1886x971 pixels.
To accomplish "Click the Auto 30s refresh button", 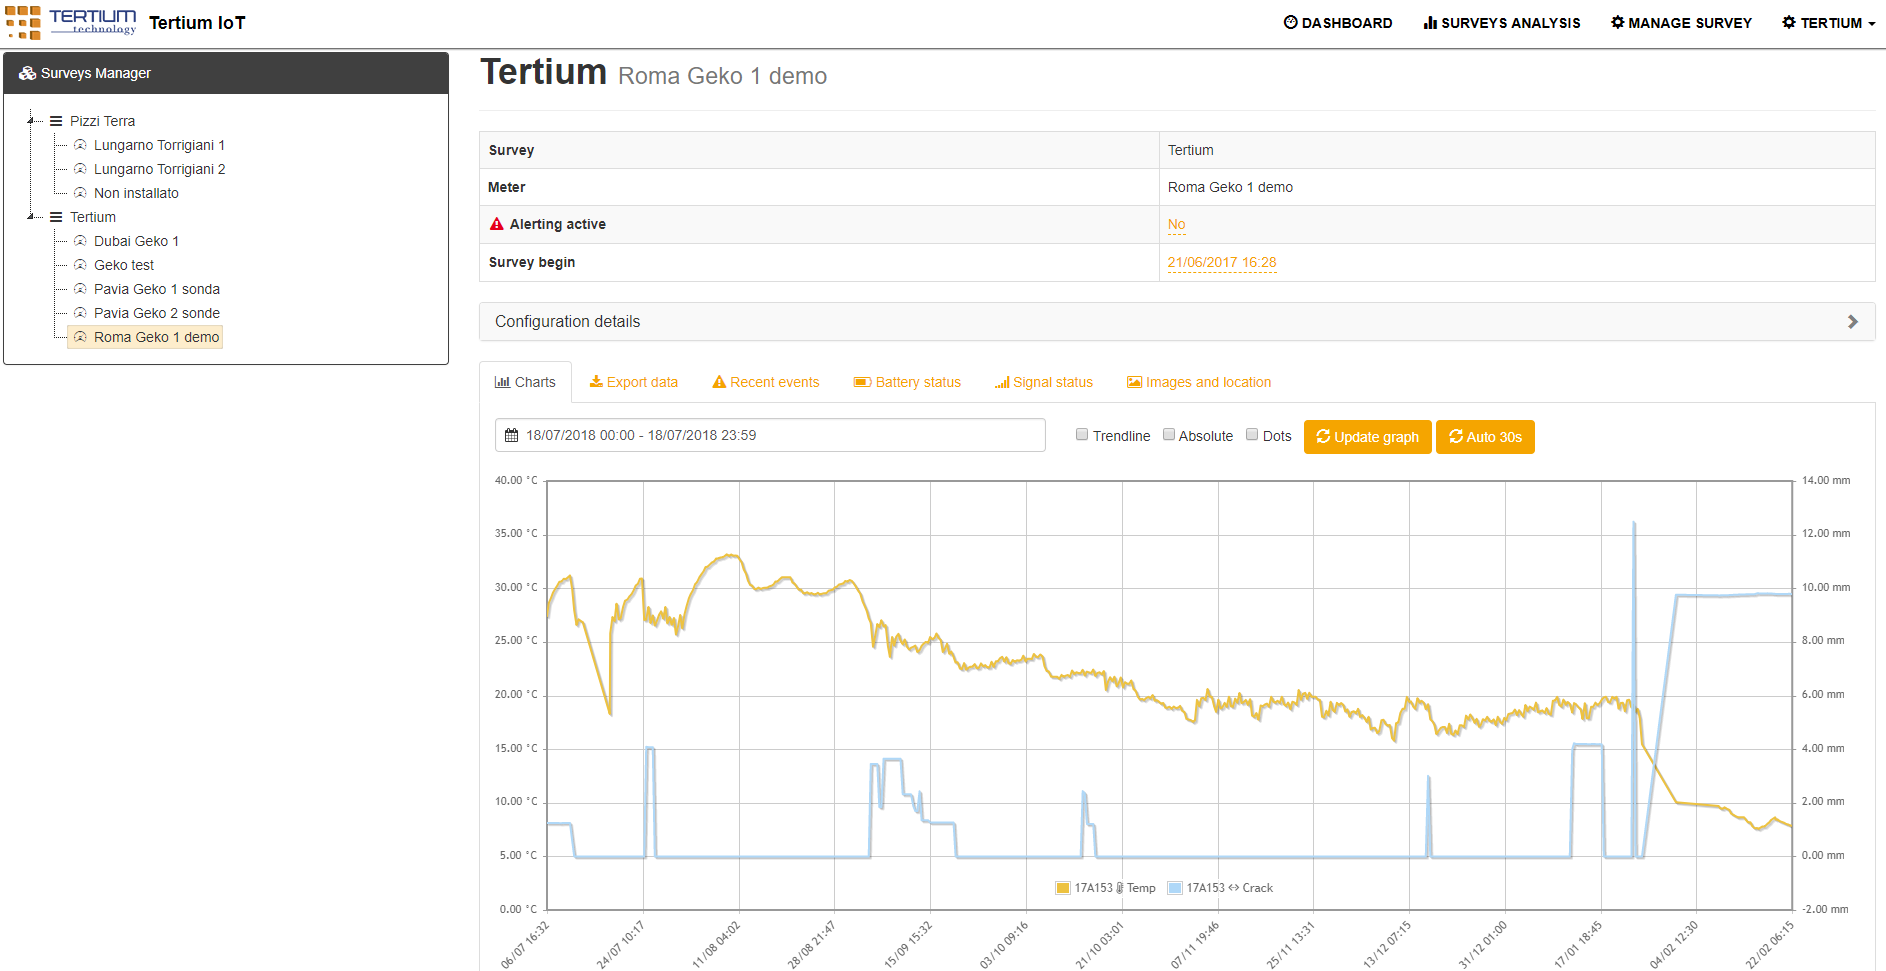I will (1485, 437).
